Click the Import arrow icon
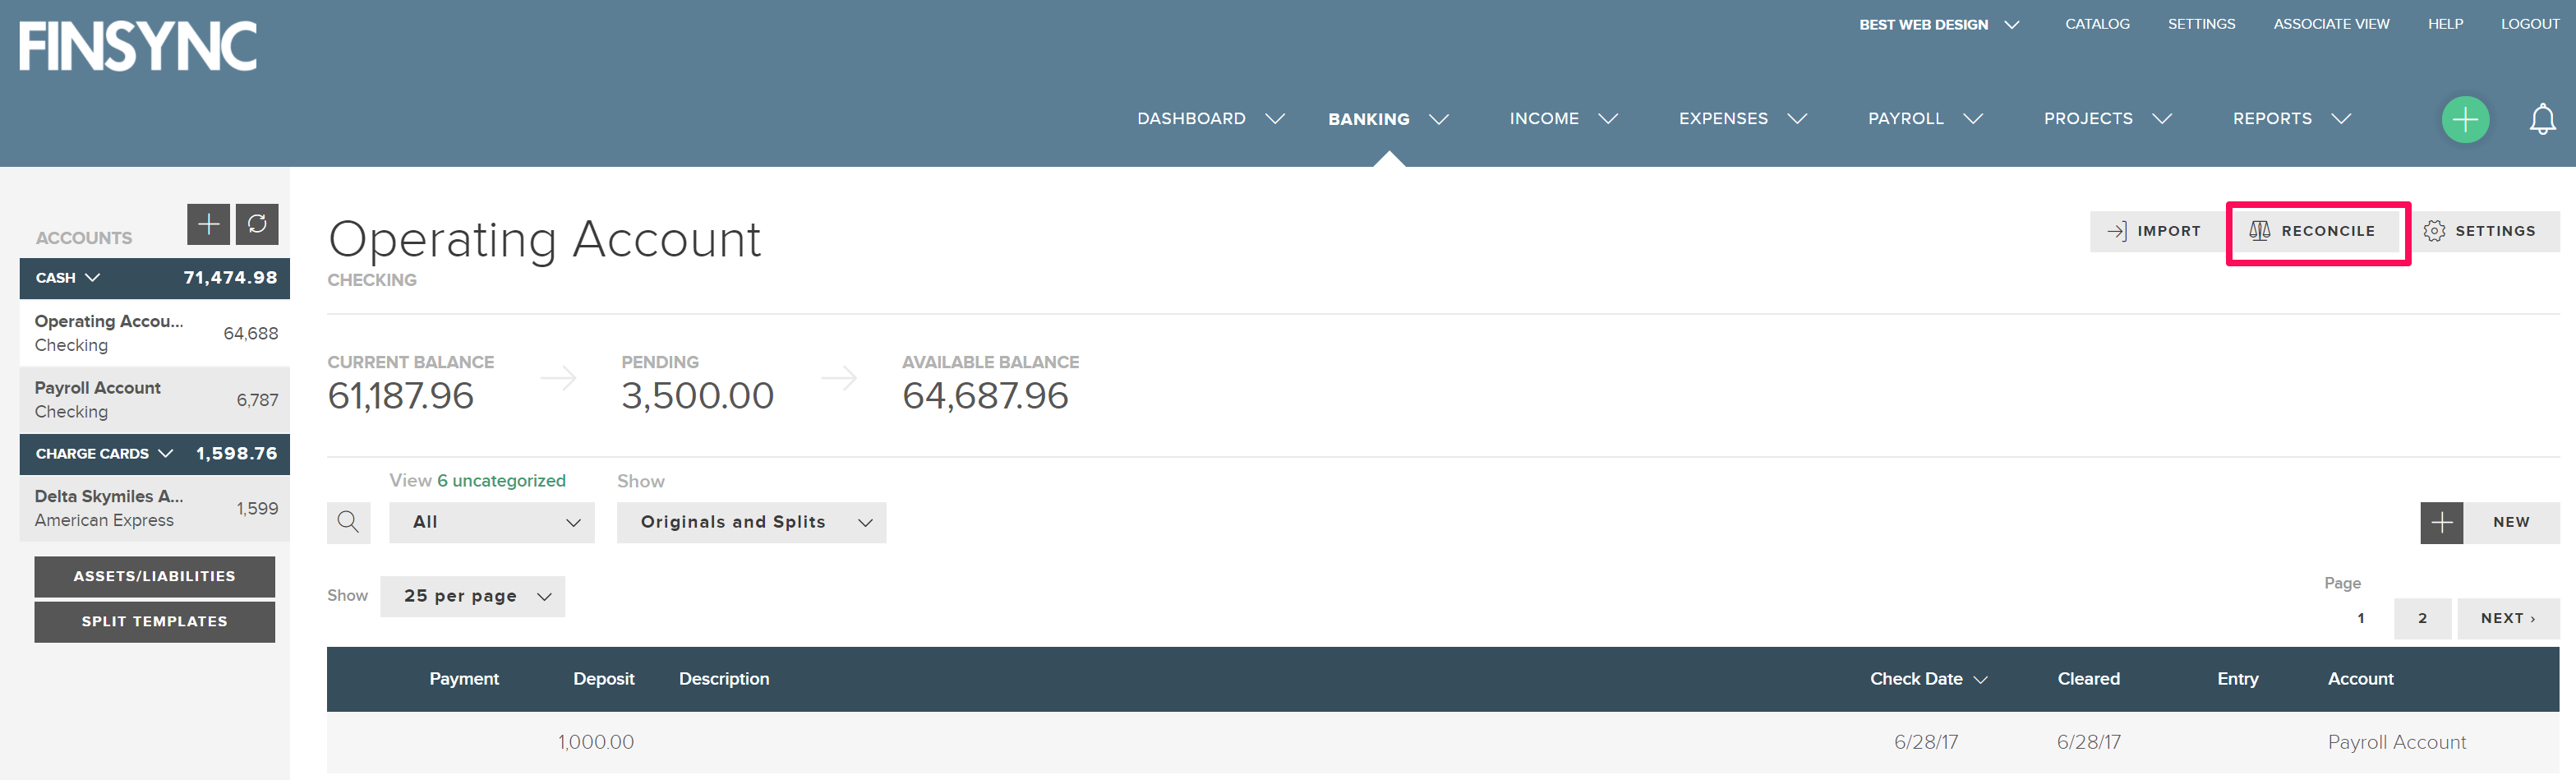 point(2116,231)
